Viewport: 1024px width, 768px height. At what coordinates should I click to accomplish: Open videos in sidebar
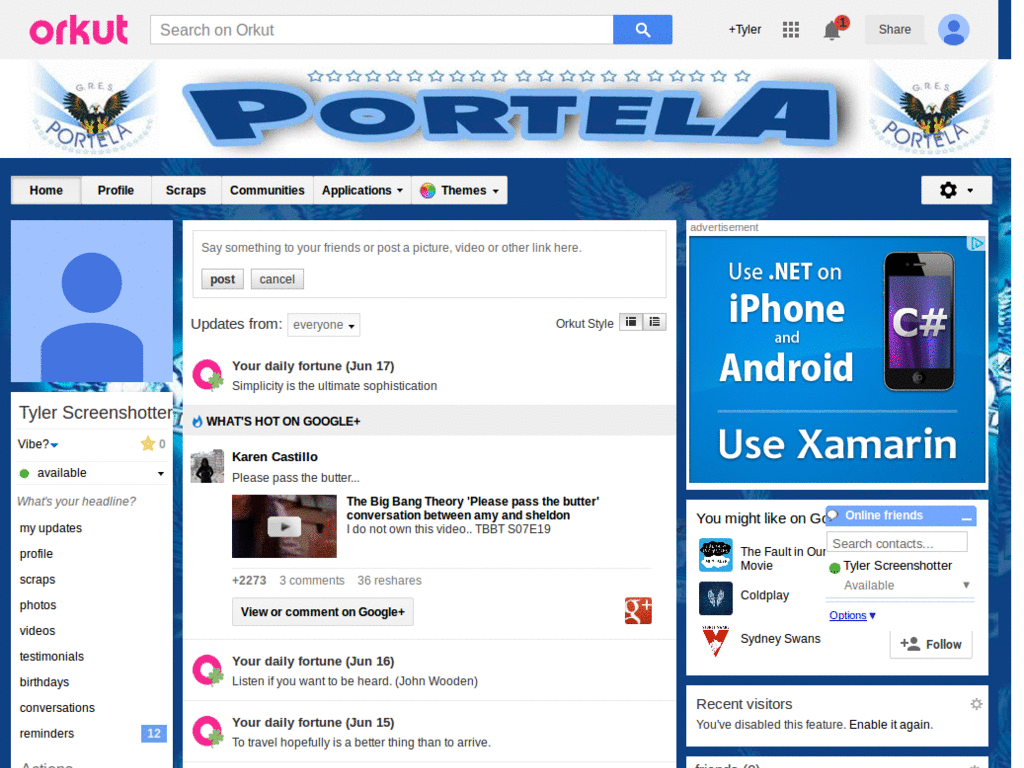click(x=37, y=631)
